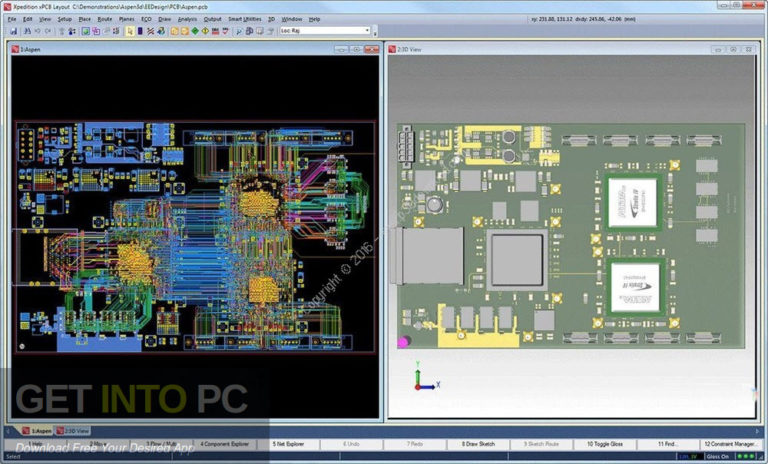Click the '8 Draw Sketch' action key

478,444
